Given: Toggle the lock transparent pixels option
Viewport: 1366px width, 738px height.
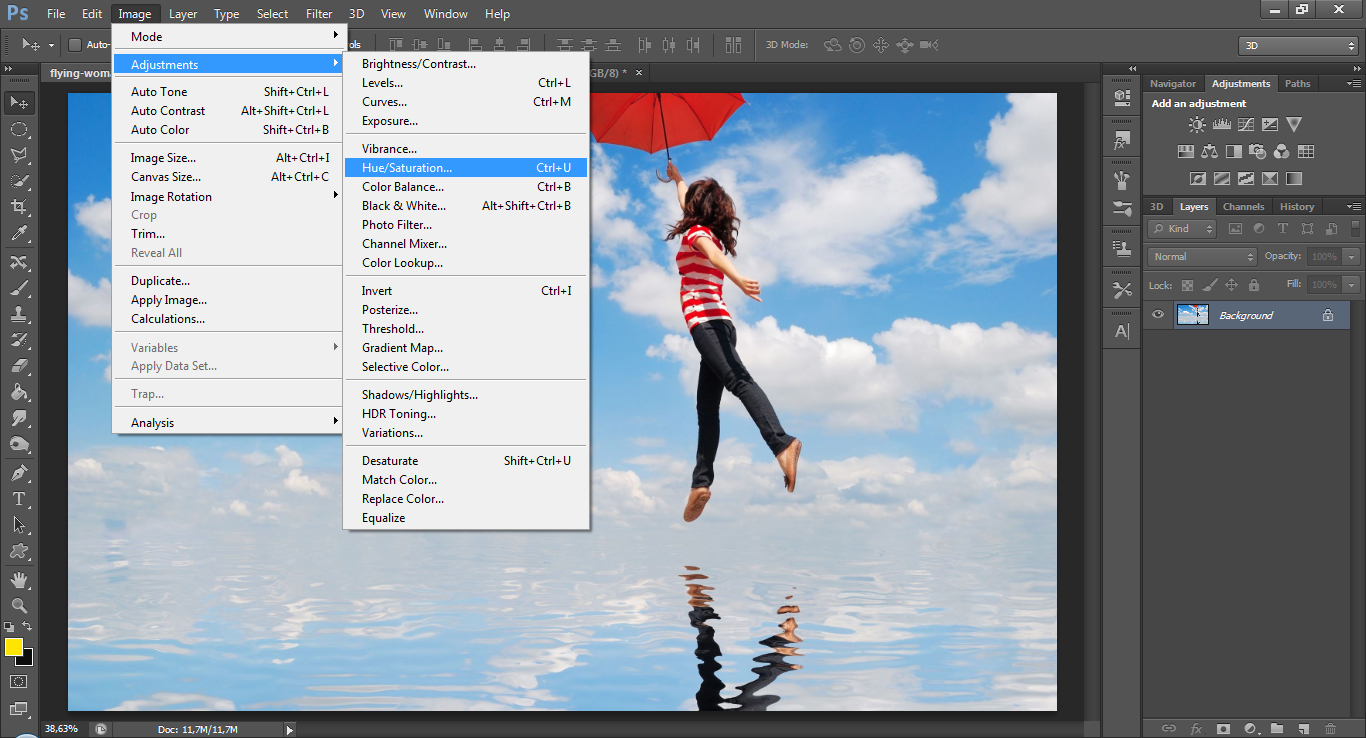Looking at the screenshot, I should tap(1187, 285).
